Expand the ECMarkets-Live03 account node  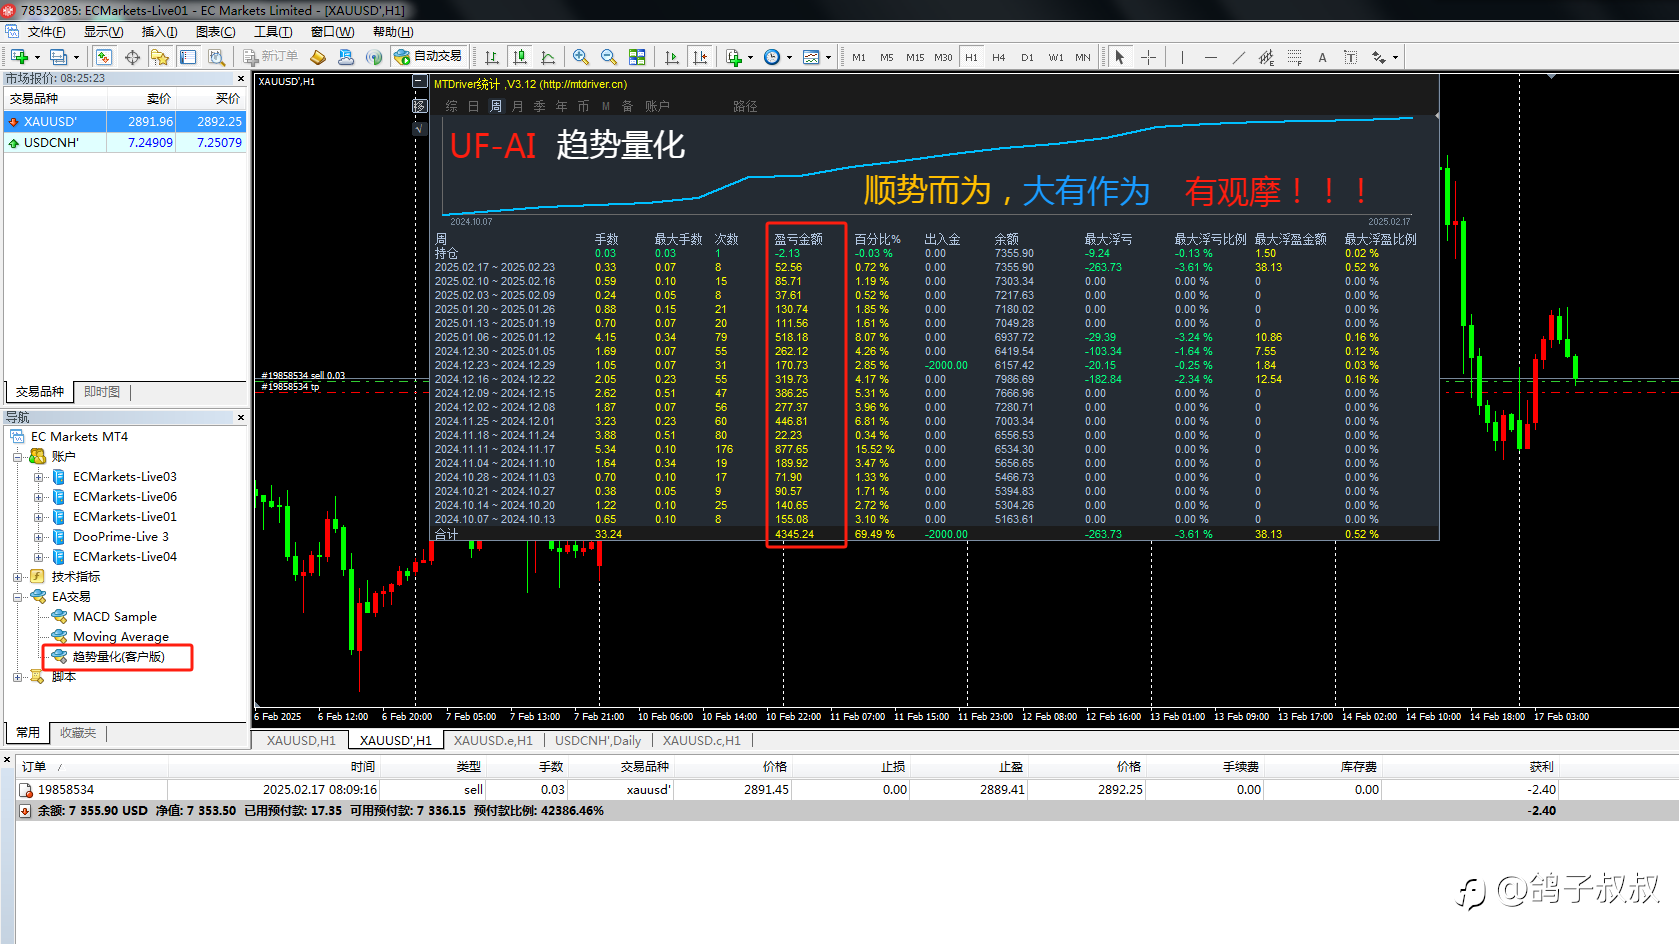[38, 477]
